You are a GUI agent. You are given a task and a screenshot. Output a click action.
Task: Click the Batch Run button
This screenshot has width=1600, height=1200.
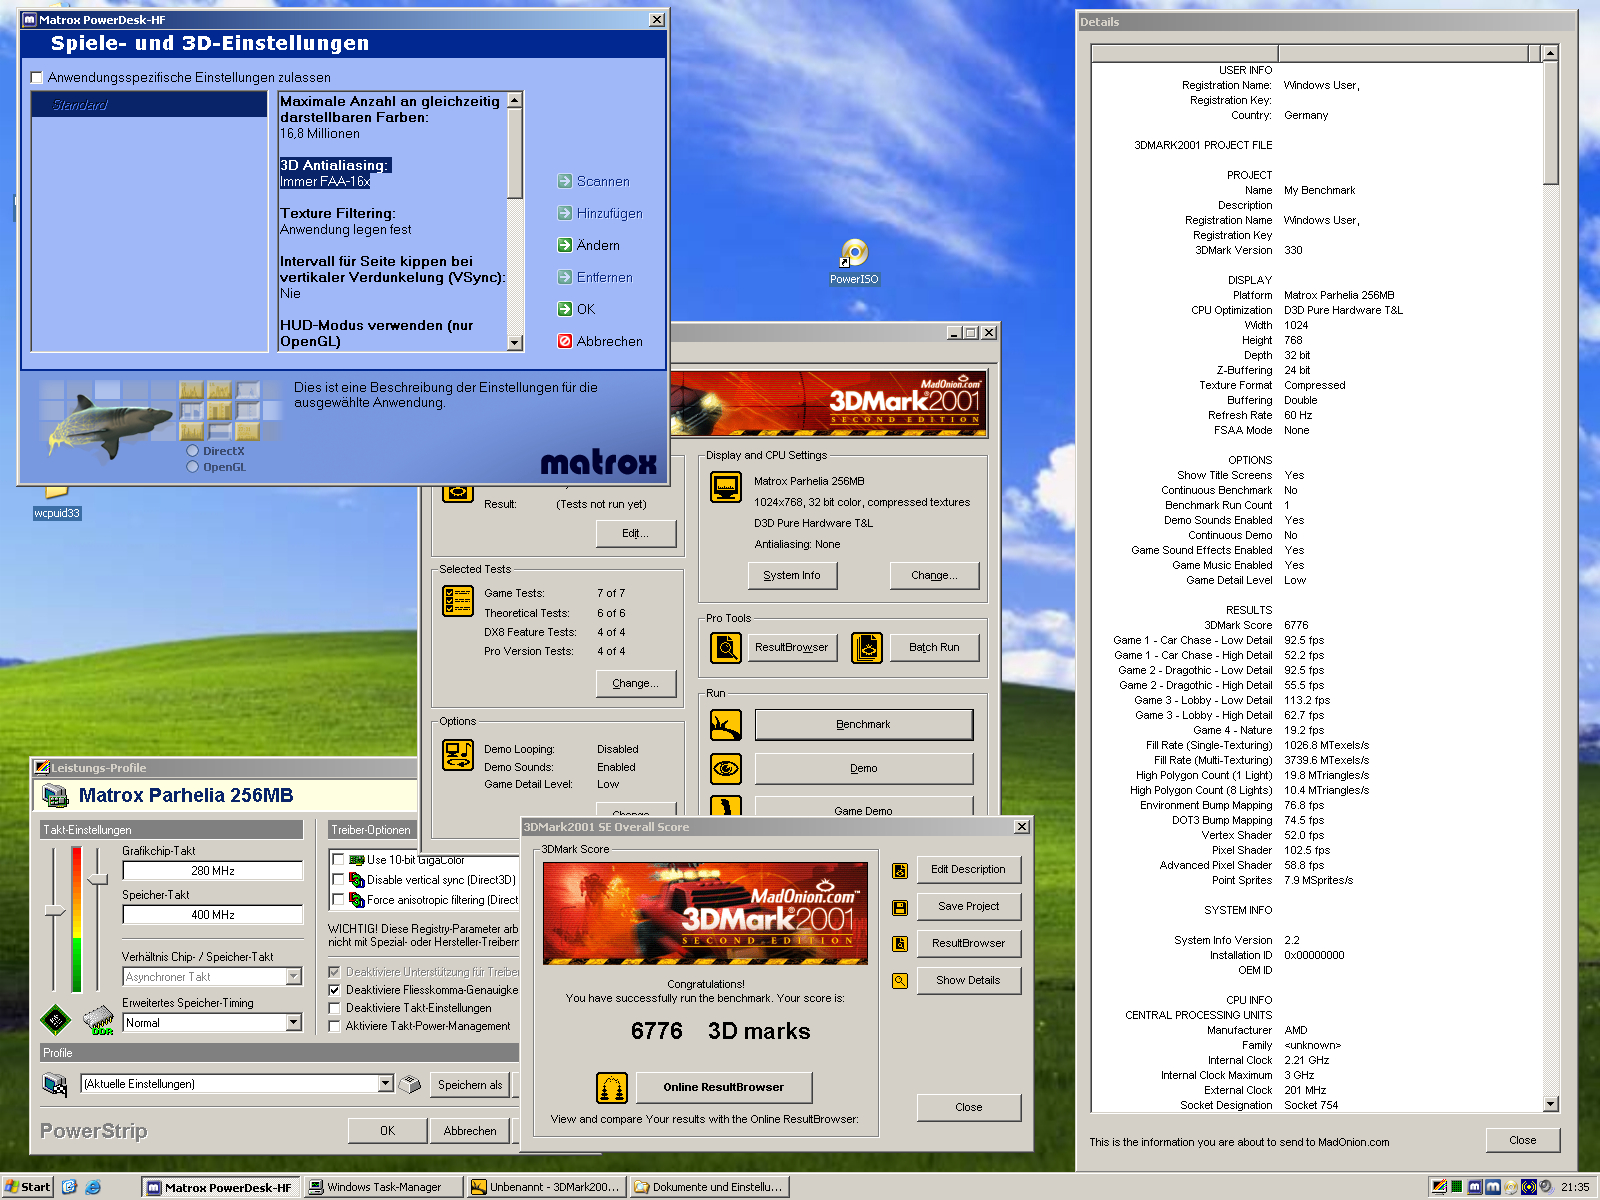coord(934,648)
